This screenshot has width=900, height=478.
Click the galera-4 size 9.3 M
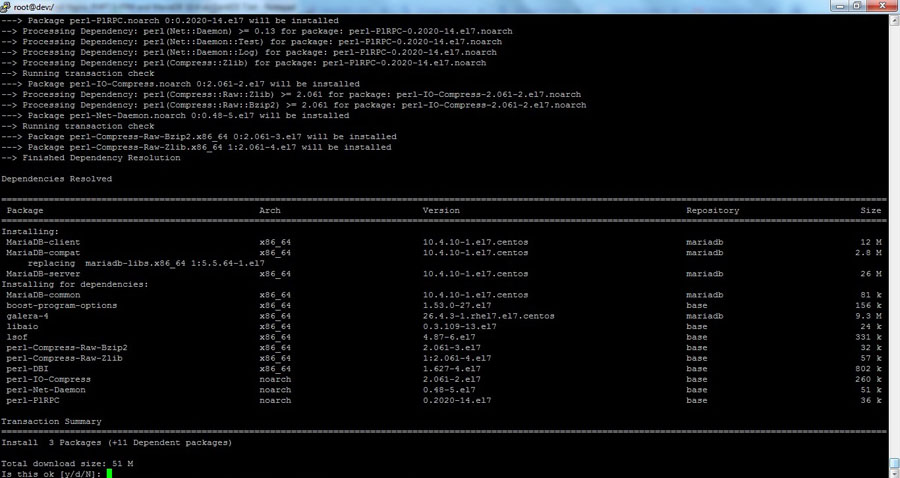(868, 316)
